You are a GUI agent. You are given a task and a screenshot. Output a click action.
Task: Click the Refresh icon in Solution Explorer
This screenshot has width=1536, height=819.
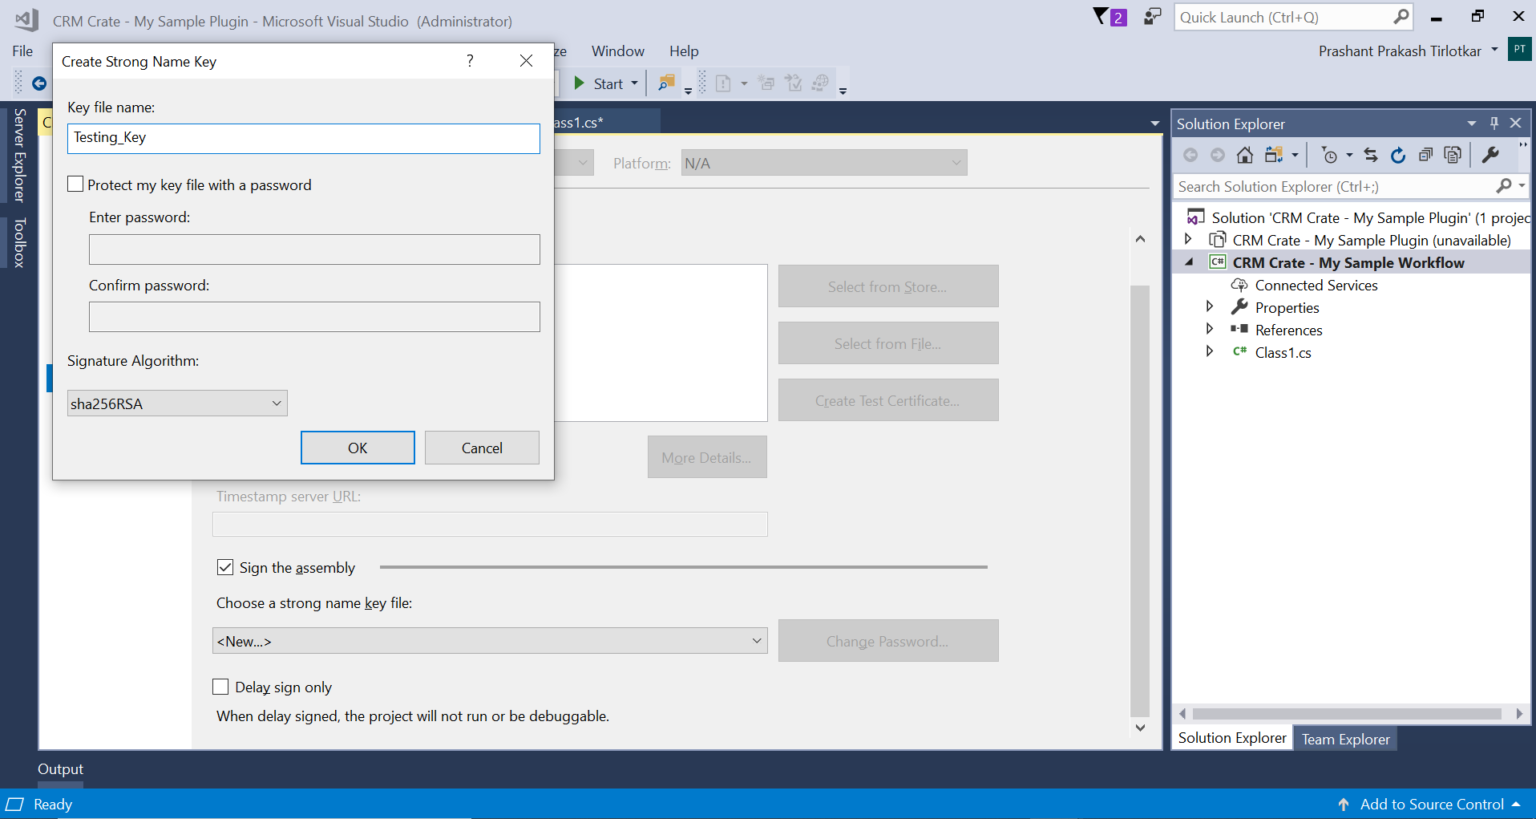1398,155
